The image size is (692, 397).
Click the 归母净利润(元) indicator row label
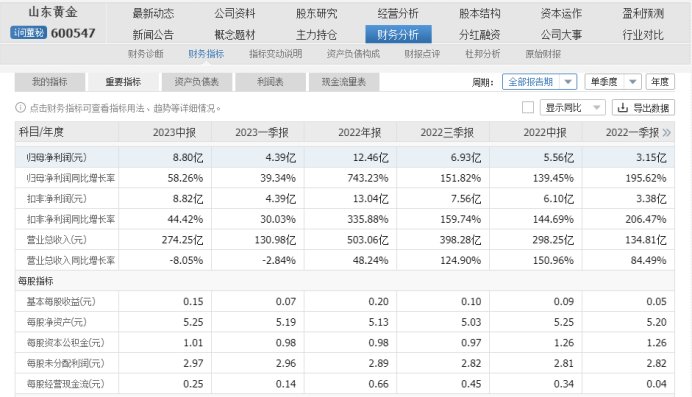[56, 157]
